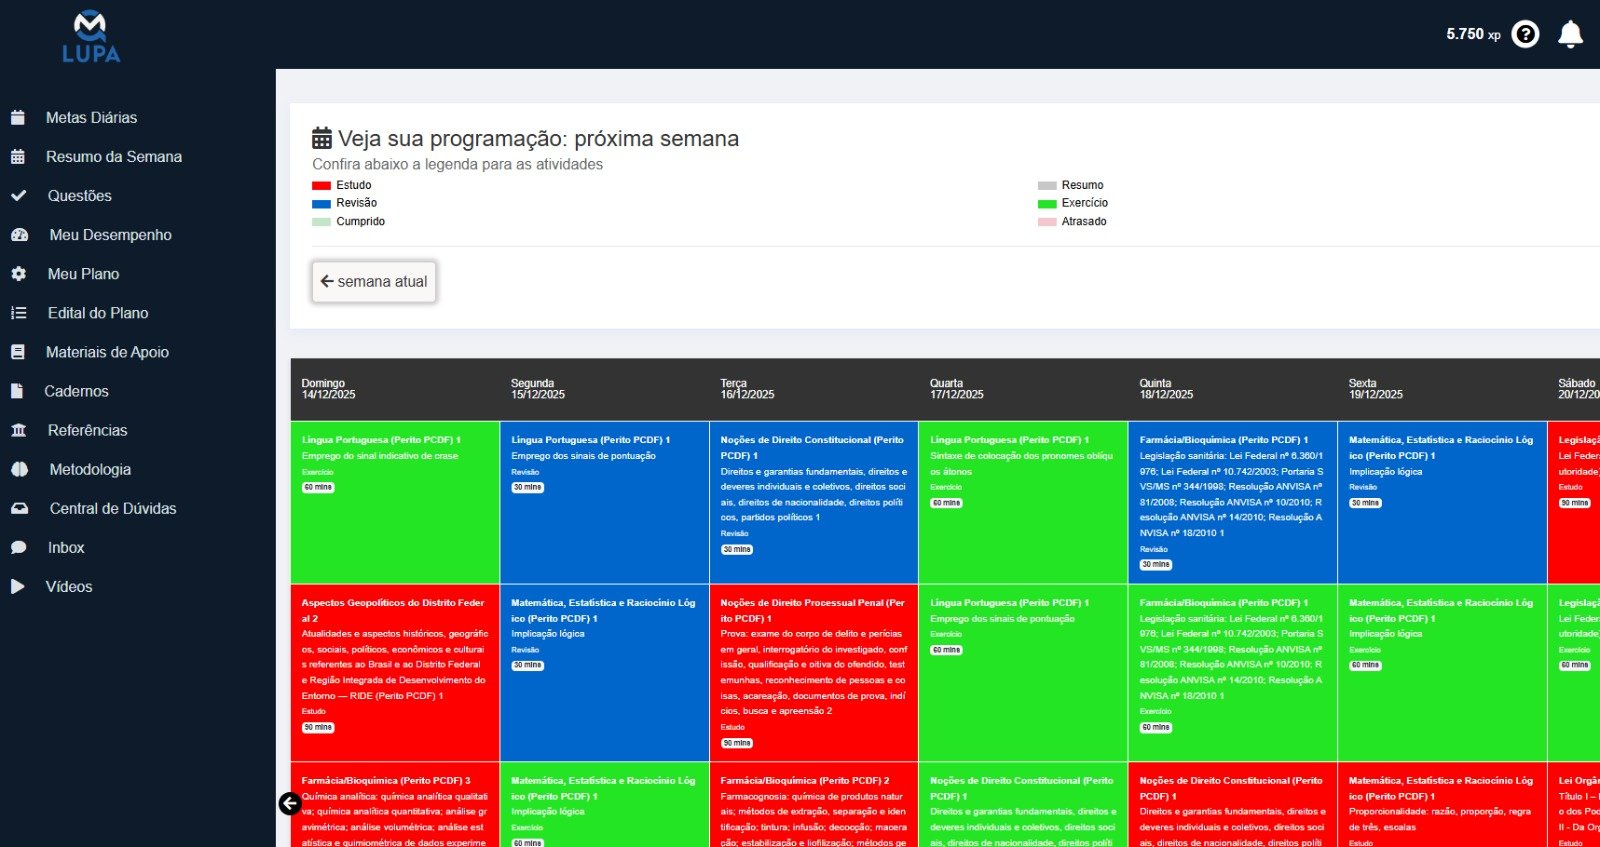
Task: Open Metas Diárias menu item
Action: [92, 117]
